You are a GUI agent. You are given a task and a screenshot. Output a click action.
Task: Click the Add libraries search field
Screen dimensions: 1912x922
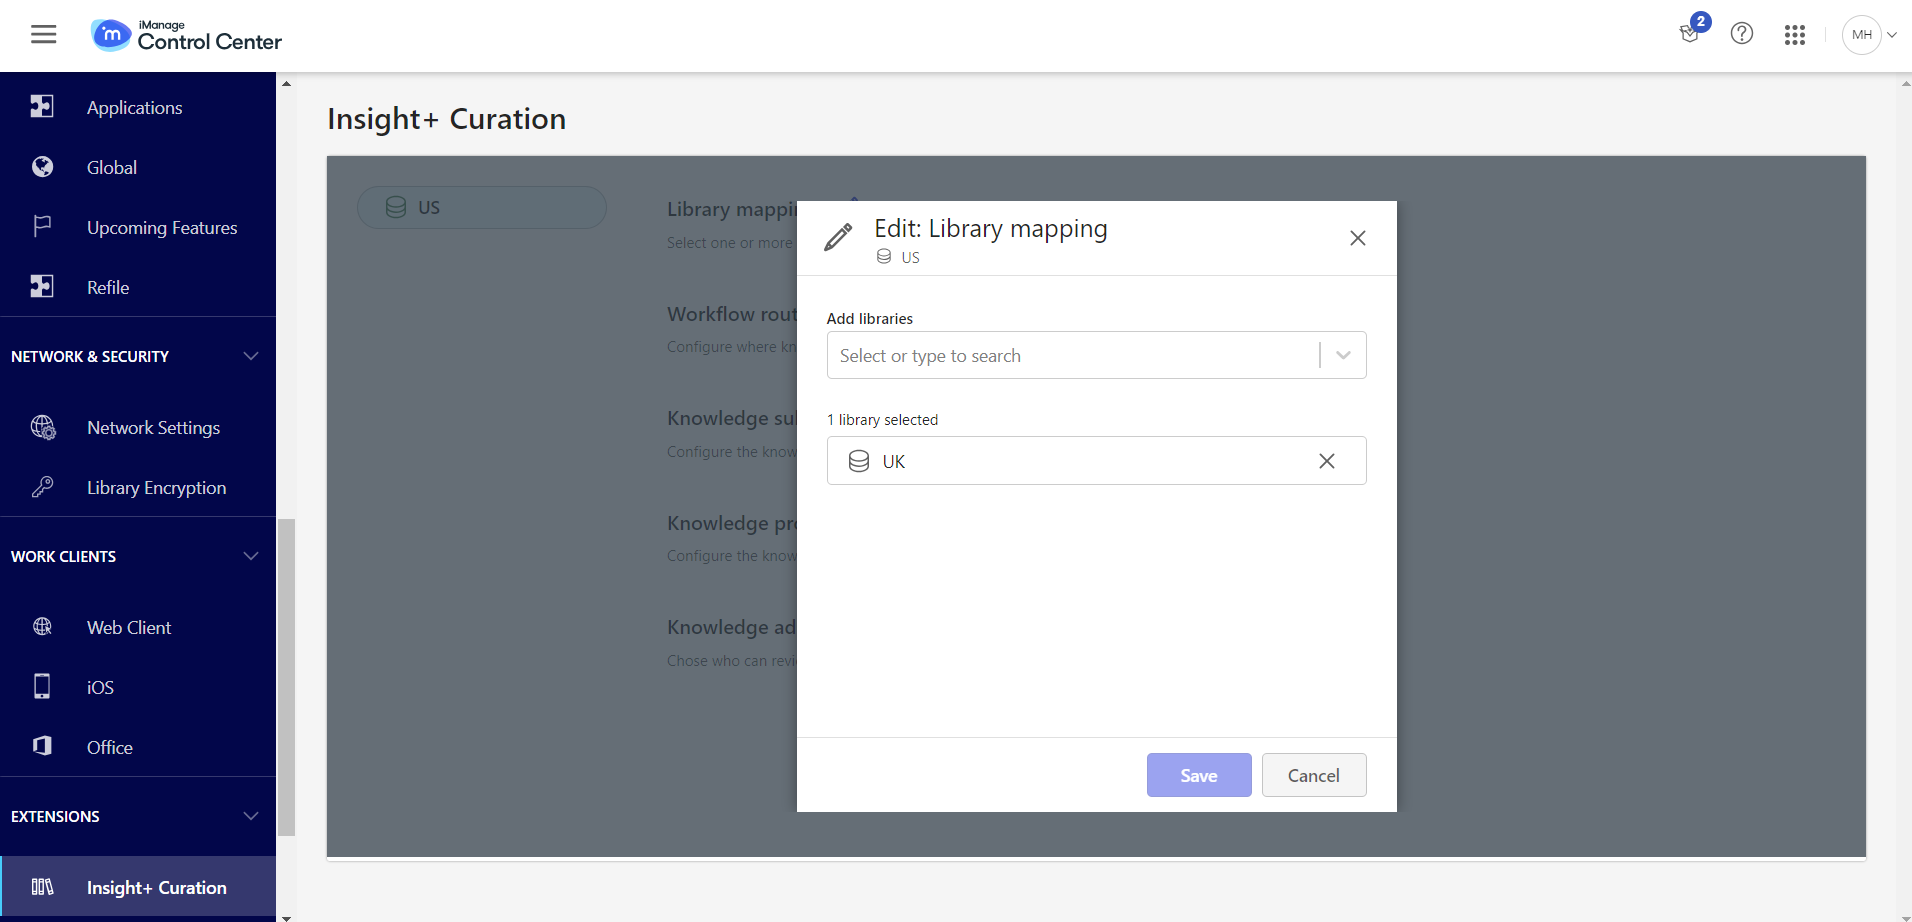coord(1070,356)
